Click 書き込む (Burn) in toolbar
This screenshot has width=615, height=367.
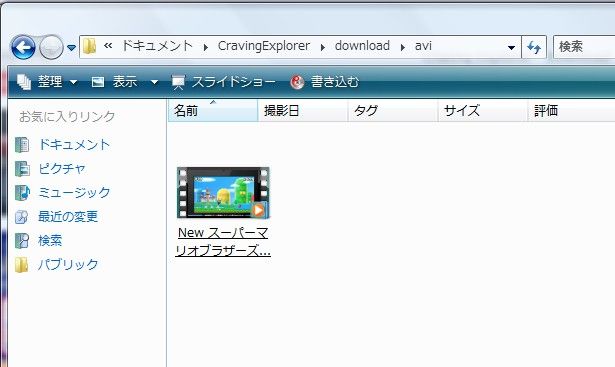point(335,82)
